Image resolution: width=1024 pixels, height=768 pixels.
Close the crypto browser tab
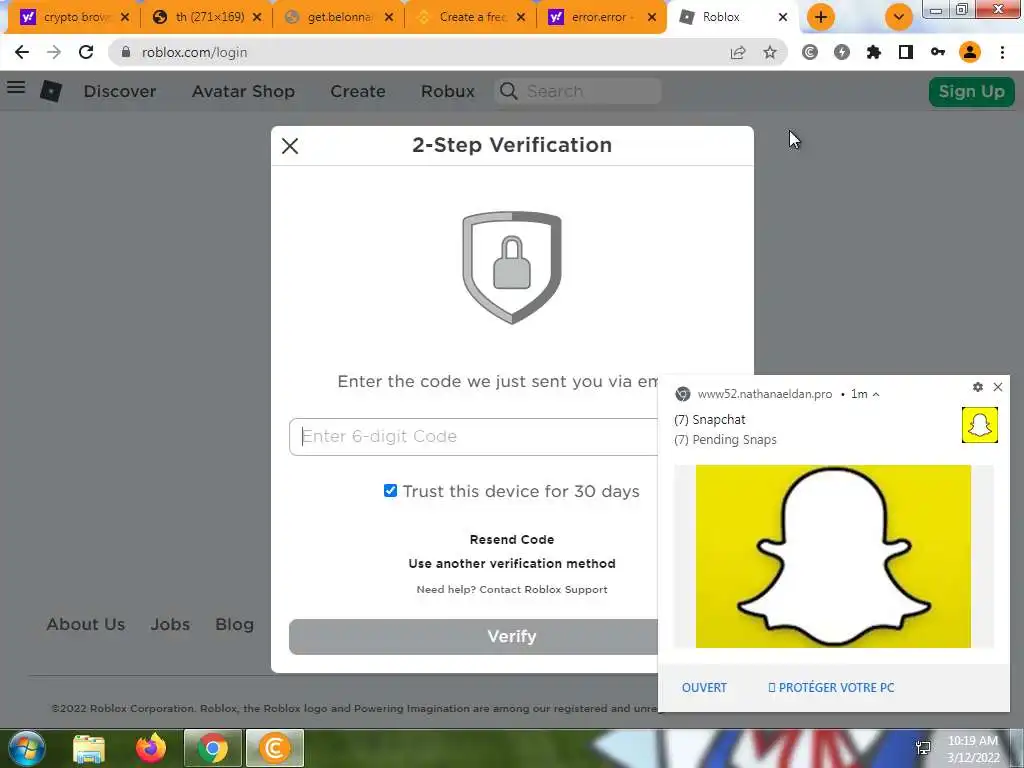coord(125,18)
